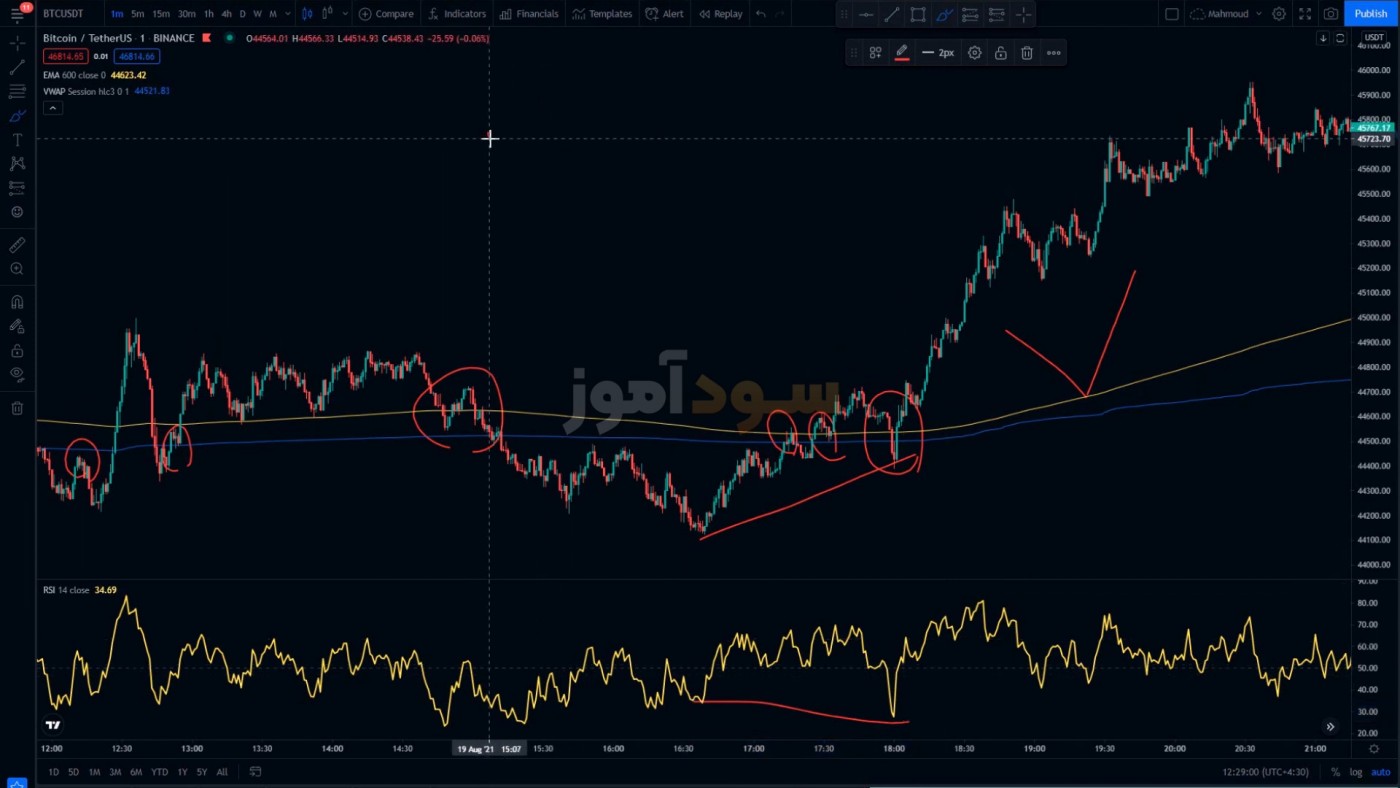The width and height of the screenshot is (1400, 788).
Task: Open the Indicators dialog
Action: pos(456,14)
